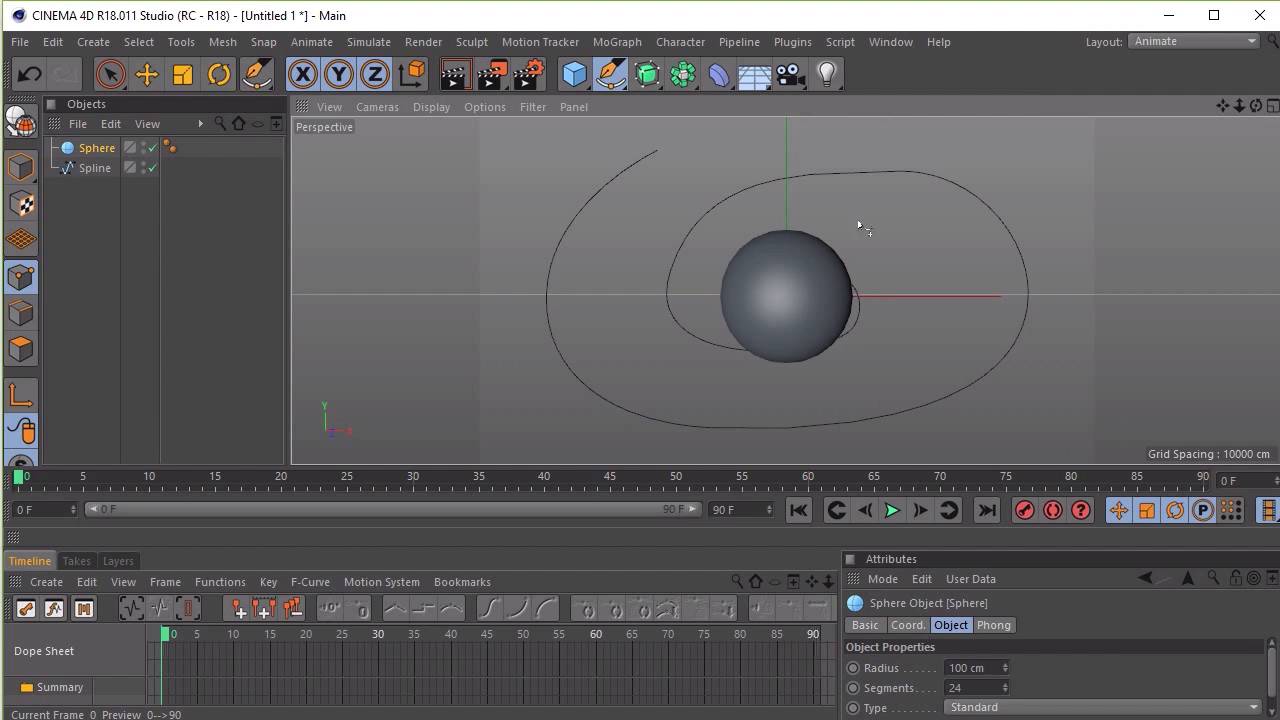
Task: Open the Light object icon
Action: click(x=827, y=75)
